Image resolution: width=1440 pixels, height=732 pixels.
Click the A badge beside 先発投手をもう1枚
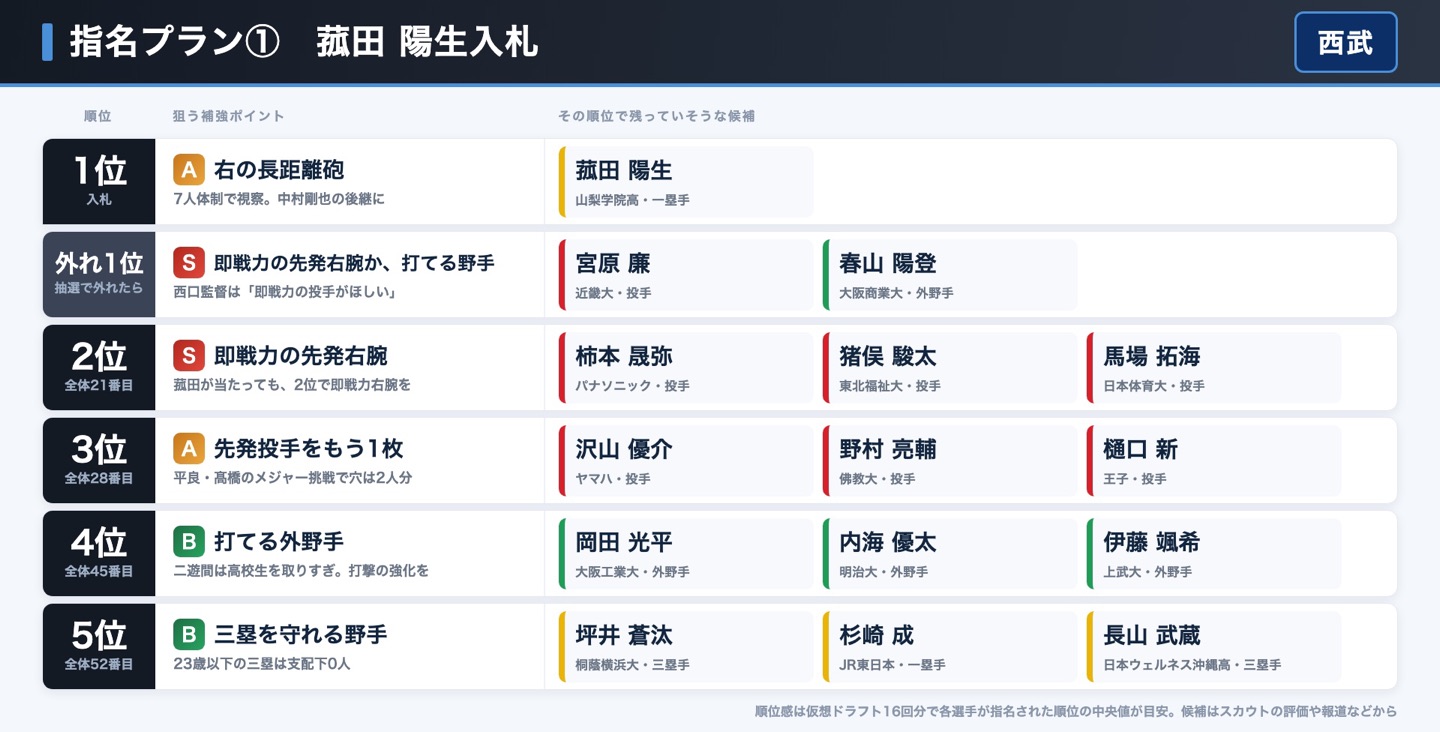pyautogui.click(x=189, y=449)
